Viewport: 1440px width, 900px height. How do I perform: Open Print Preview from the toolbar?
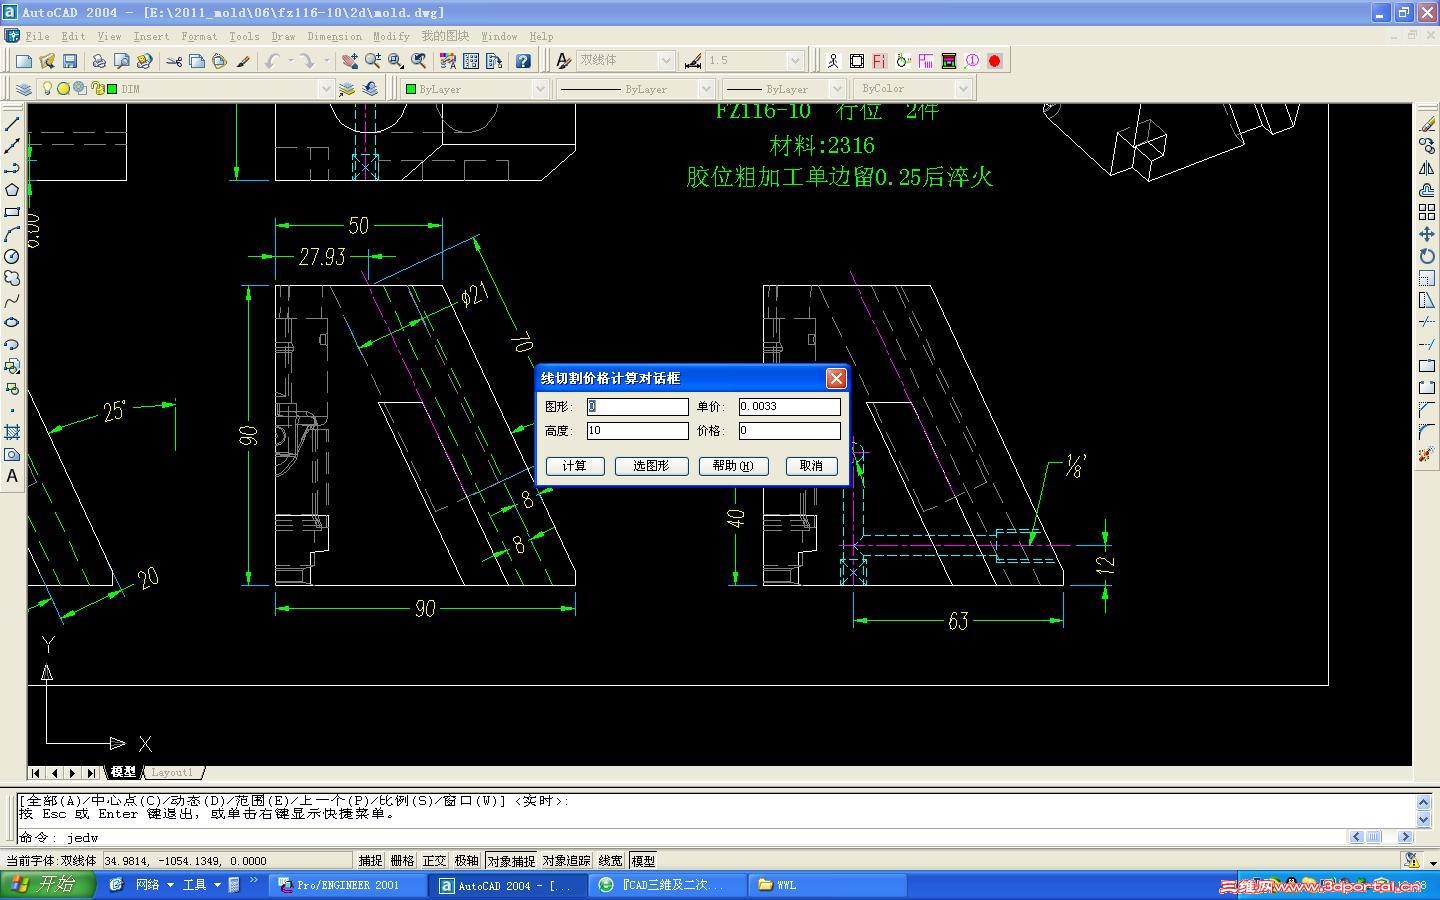click(x=122, y=61)
